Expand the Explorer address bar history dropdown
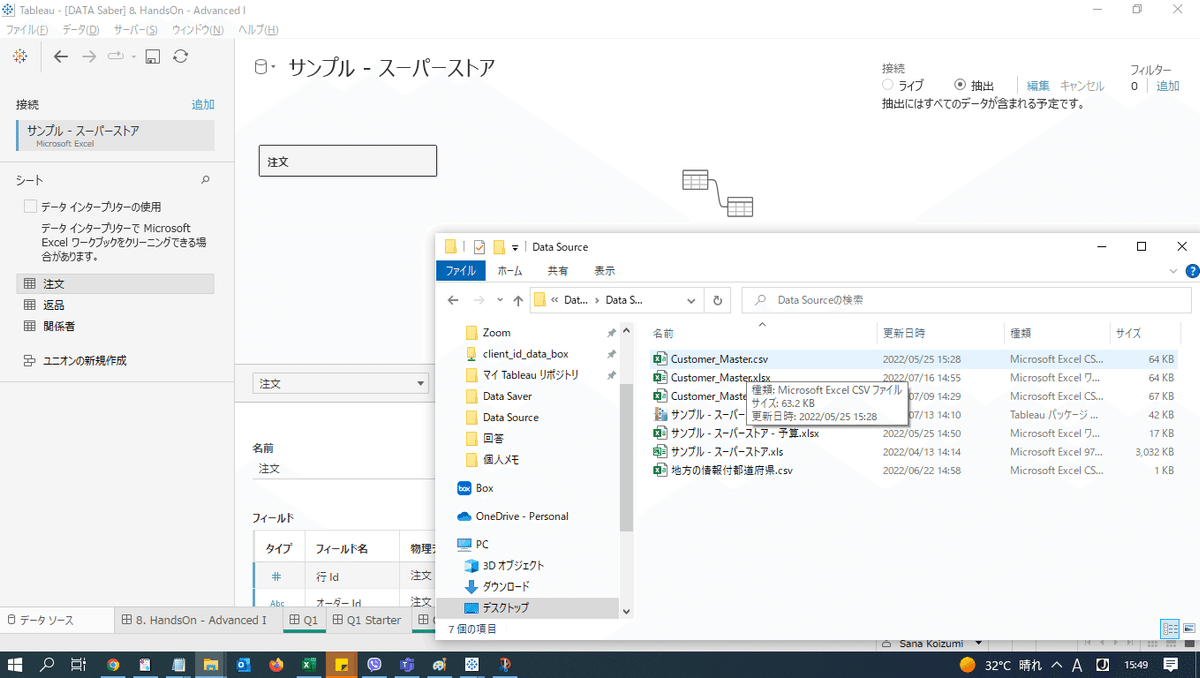The image size is (1200, 678). [x=691, y=300]
